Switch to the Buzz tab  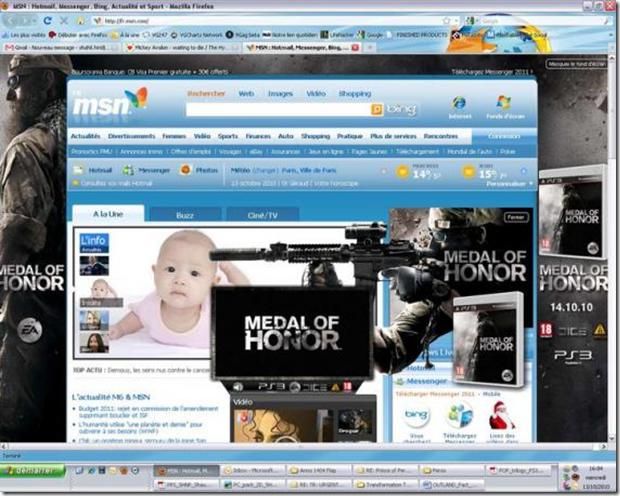click(185, 215)
